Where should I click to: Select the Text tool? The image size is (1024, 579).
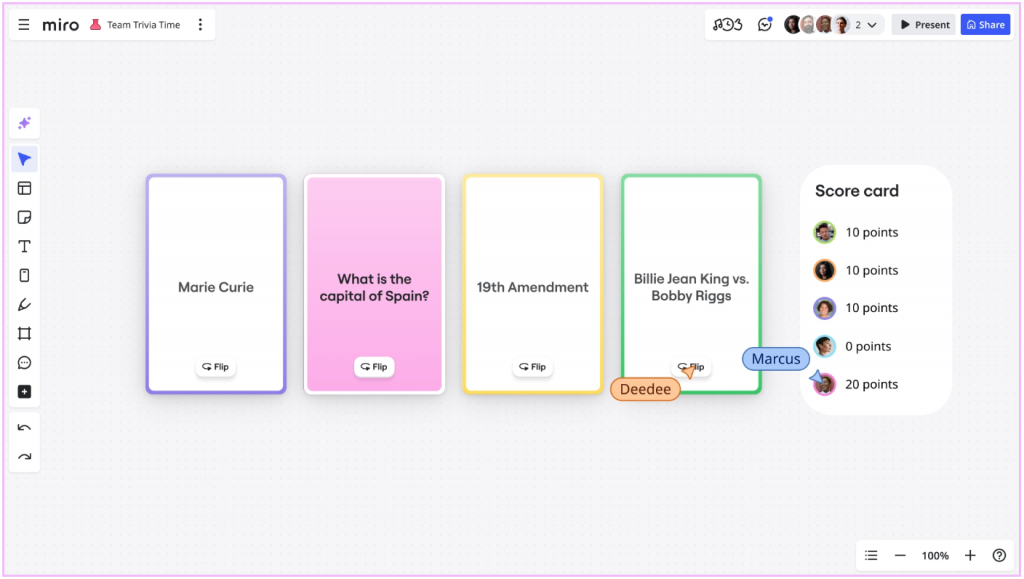click(x=25, y=246)
